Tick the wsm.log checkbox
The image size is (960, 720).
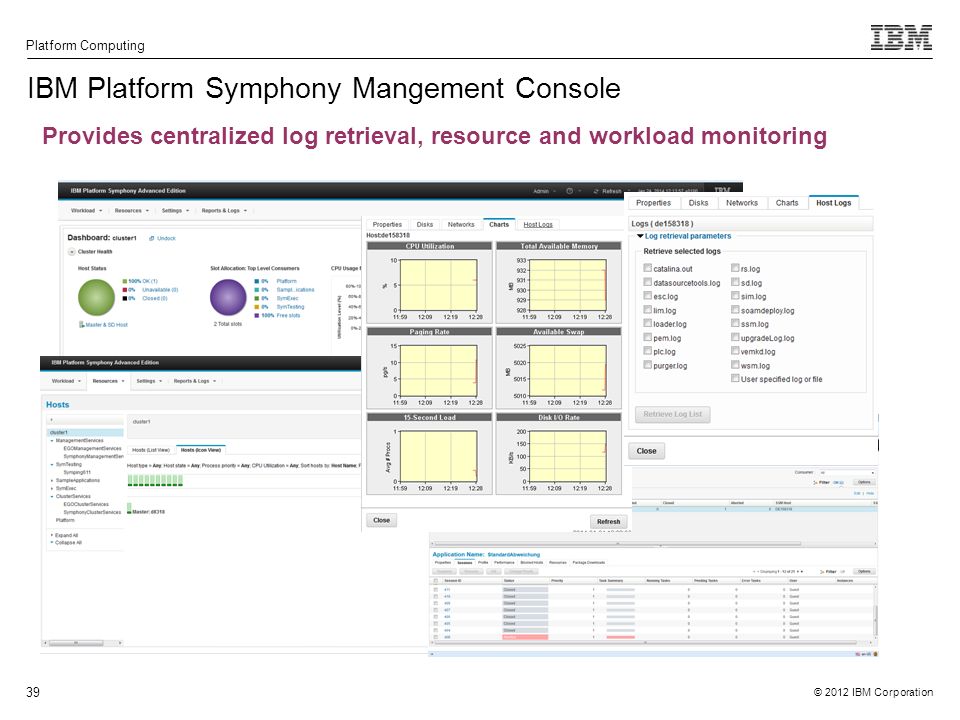[735, 364]
